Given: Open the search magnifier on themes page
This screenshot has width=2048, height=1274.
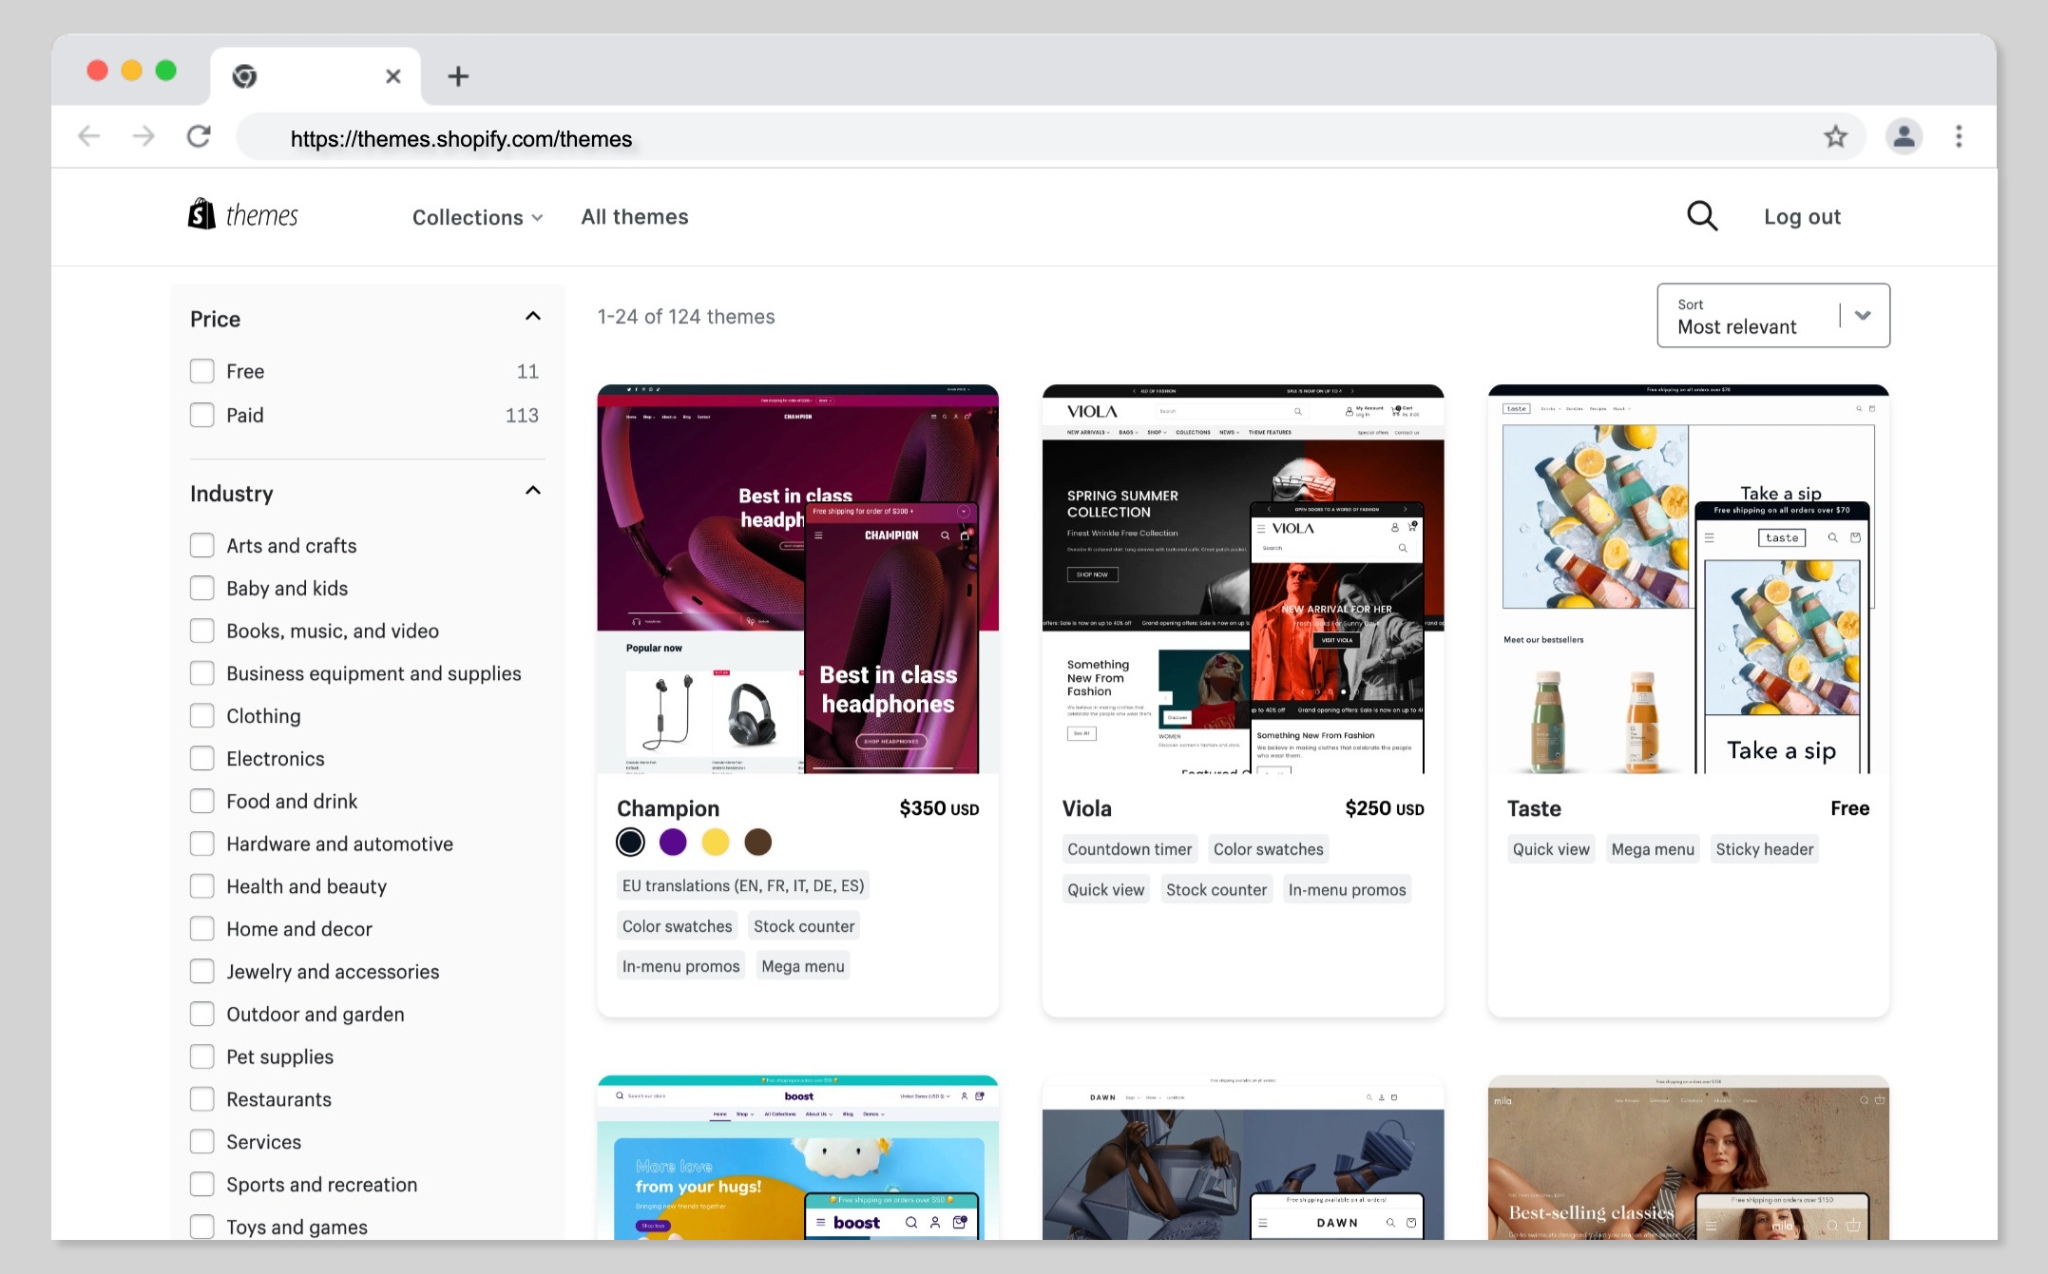Looking at the screenshot, I should pos(1701,216).
